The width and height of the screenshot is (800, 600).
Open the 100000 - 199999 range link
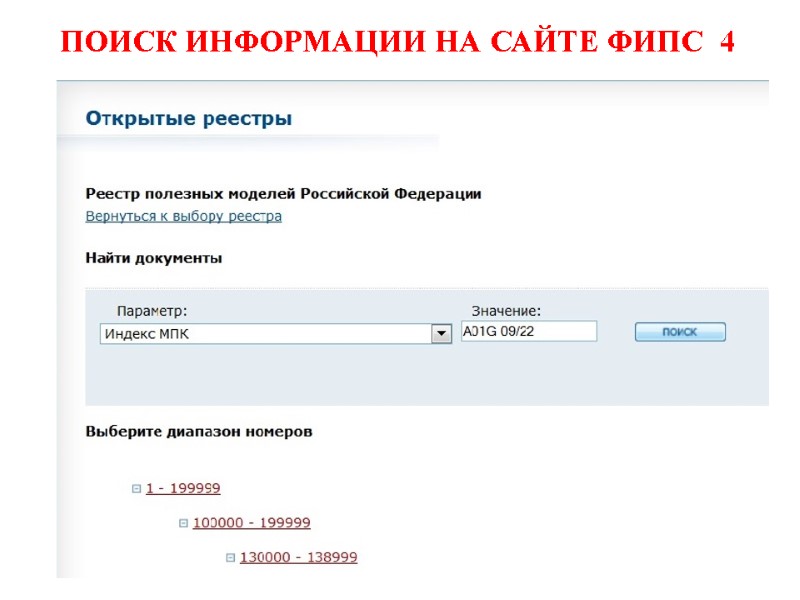tap(252, 522)
